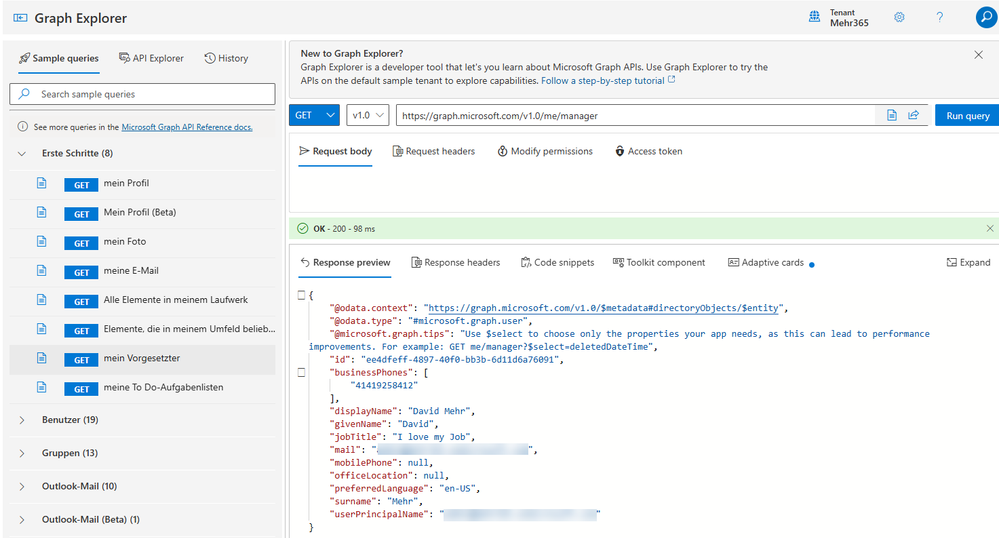Switch to History tab
The image size is (999, 538).
click(226, 58)
